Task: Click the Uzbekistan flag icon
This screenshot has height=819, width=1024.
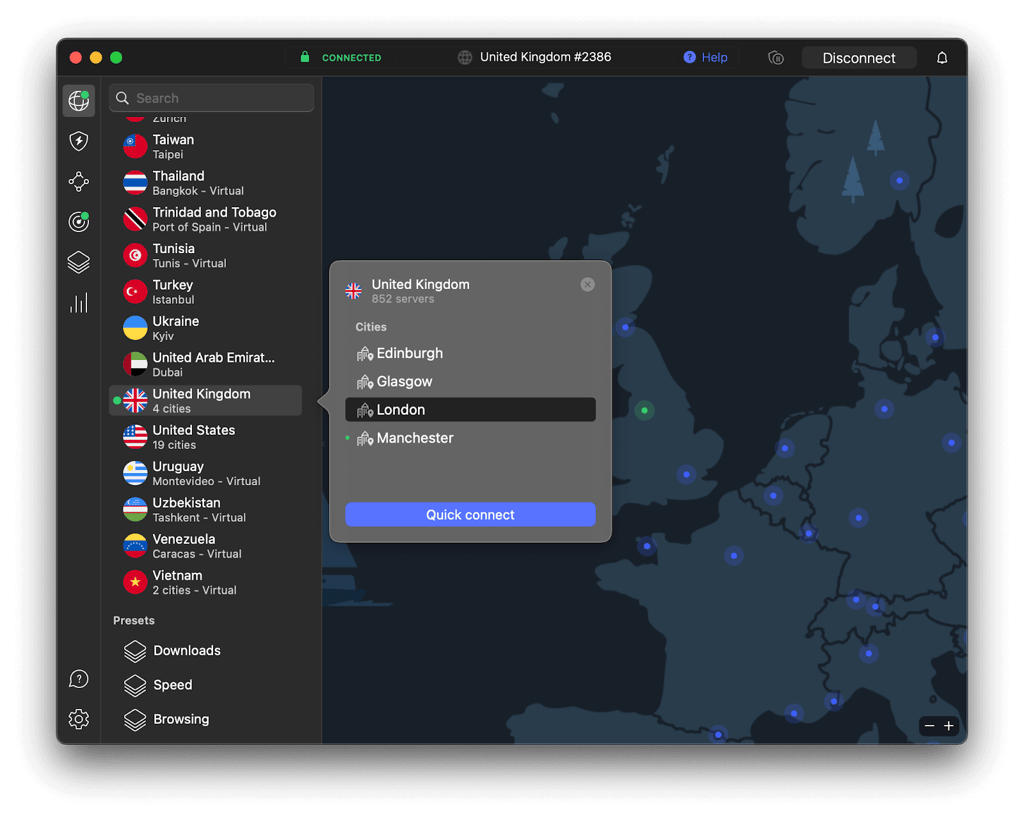Action: tap(135, 509)
